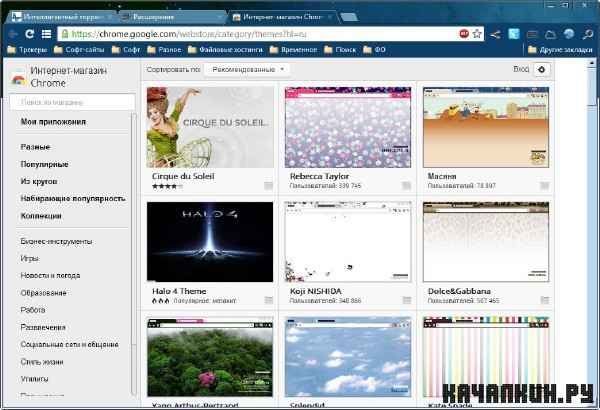Open the Рекомендованные sort dropdown

(x=247, y=70)
